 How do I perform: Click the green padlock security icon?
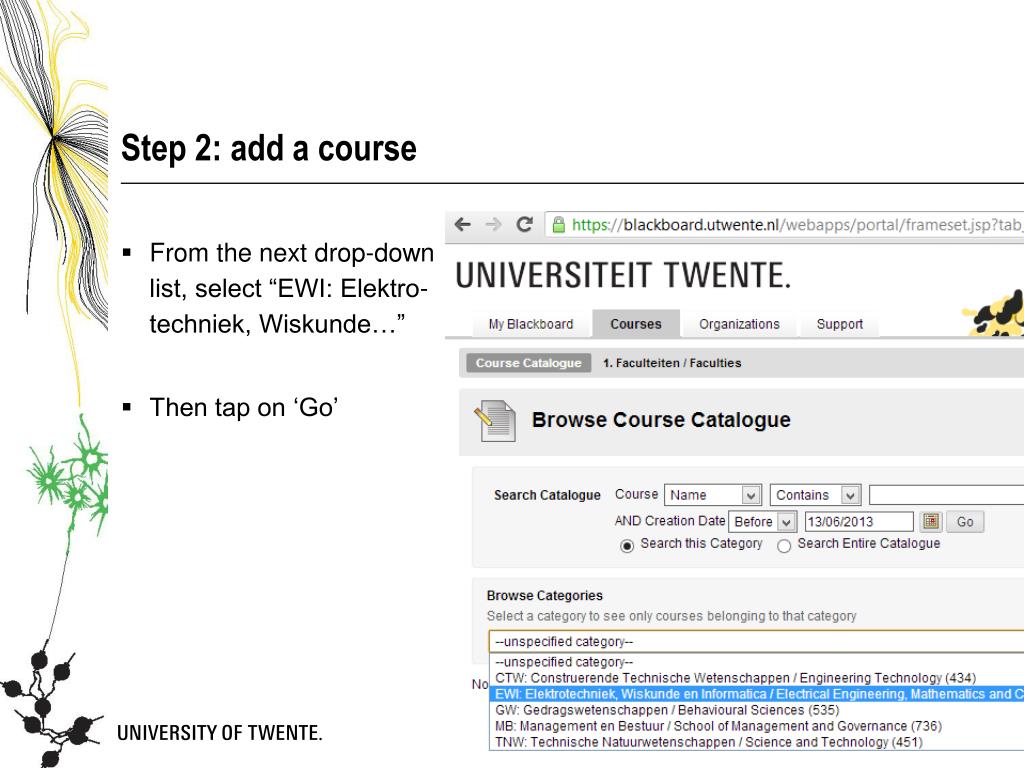(x=558, y=225)
